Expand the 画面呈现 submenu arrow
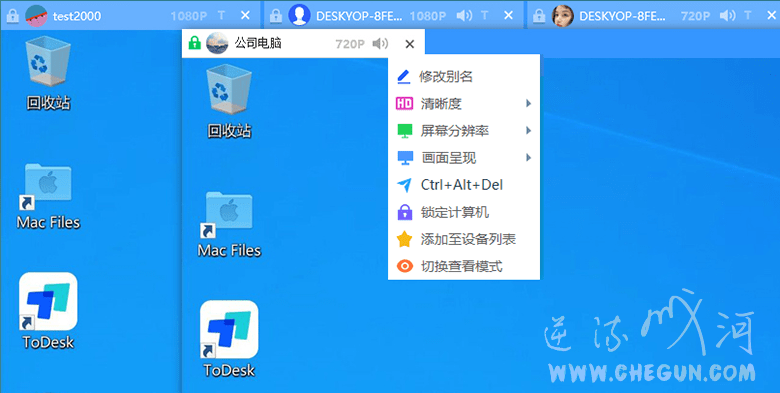Viewport: 780px width, 393px height. tap(528, 158)
